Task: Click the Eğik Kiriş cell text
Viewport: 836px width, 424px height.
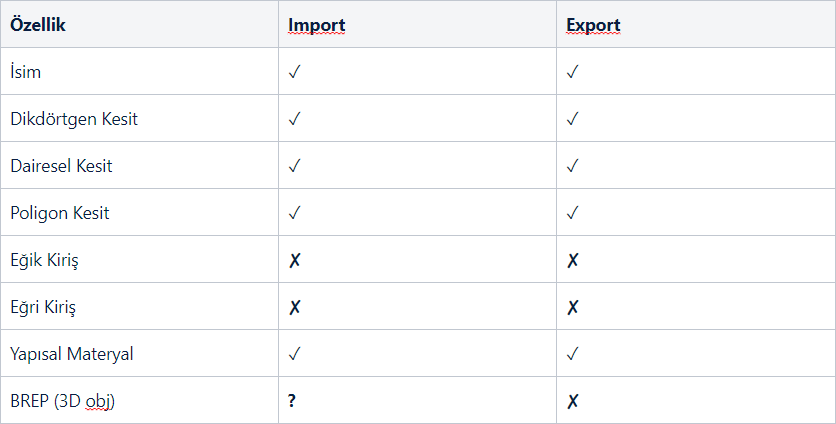Action: [44, 260]
